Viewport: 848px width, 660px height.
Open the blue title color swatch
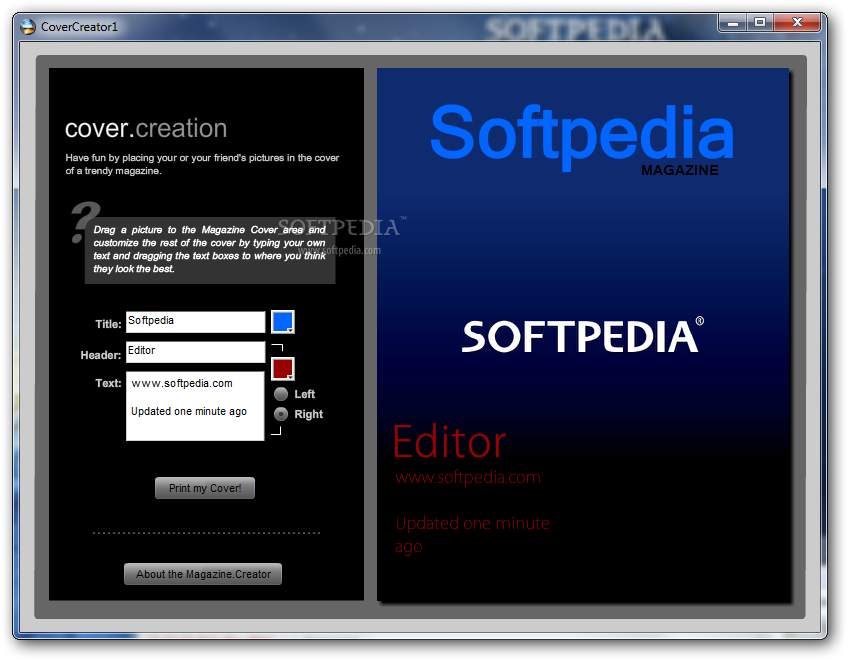click(282, 322)
